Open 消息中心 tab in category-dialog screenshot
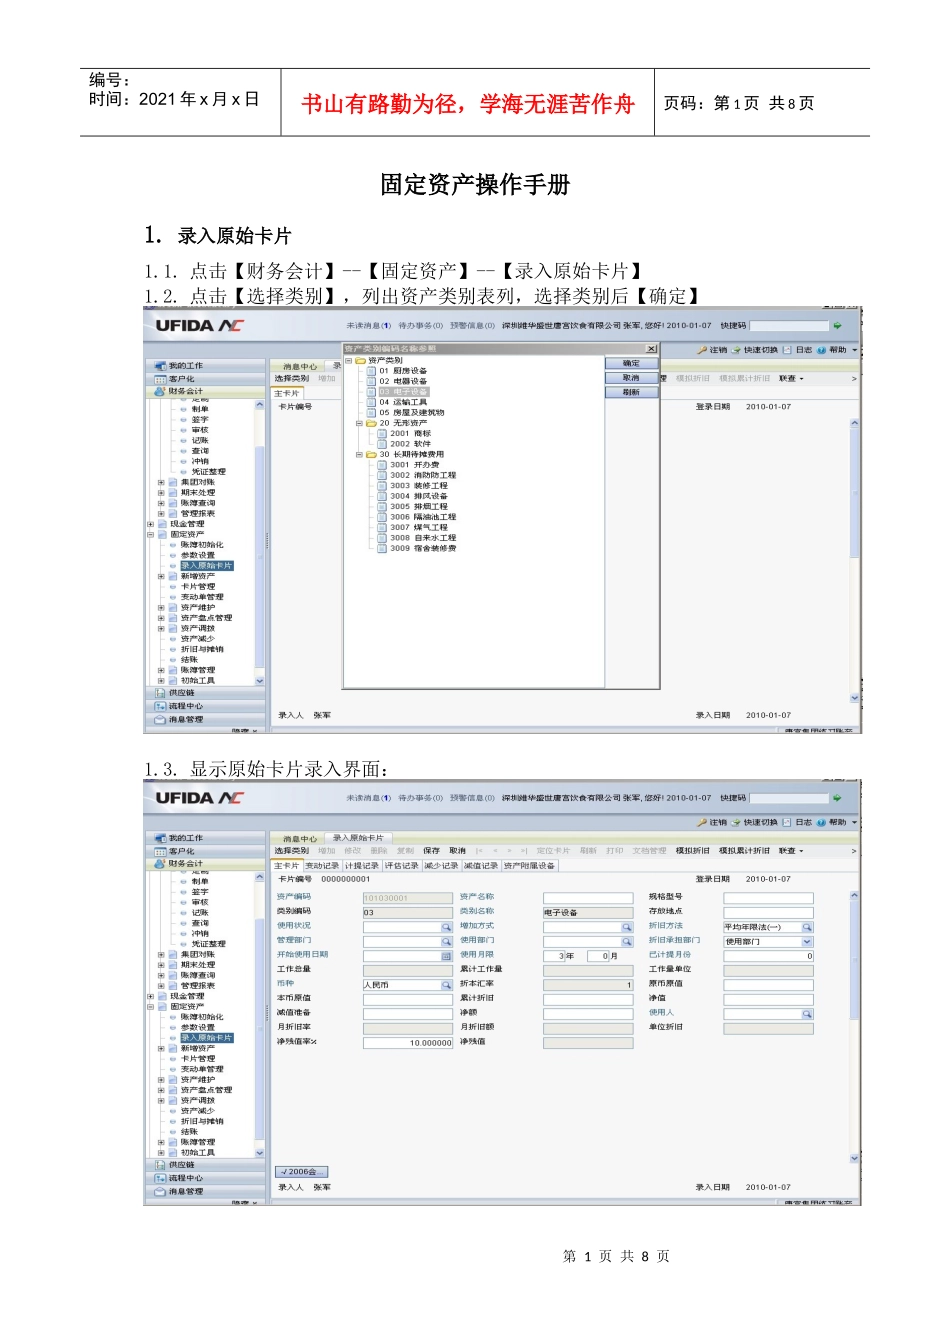950x1344 pixels. point(300,366)
